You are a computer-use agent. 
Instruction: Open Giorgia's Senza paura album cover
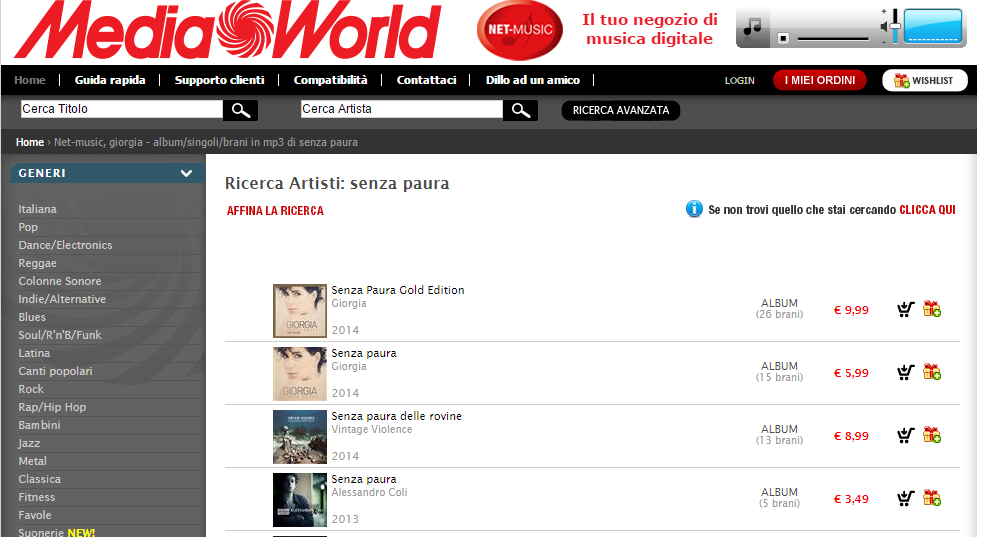click(x=299, y=373)
